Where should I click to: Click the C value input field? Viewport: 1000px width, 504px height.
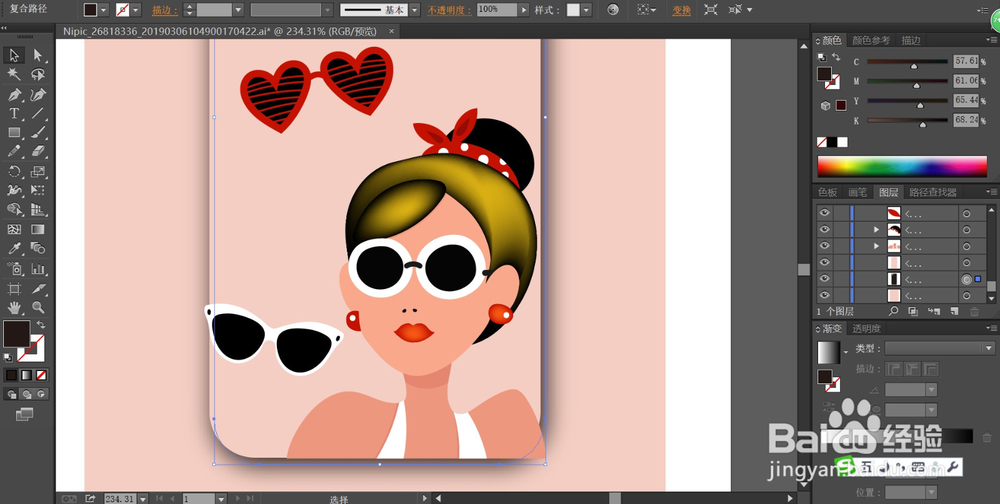(966, 62)
